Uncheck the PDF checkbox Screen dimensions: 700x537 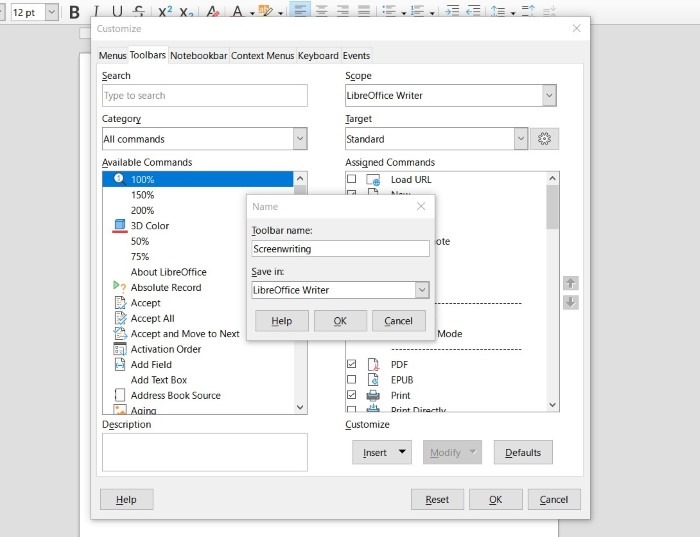pyautogui.click(x=352, y=364)
